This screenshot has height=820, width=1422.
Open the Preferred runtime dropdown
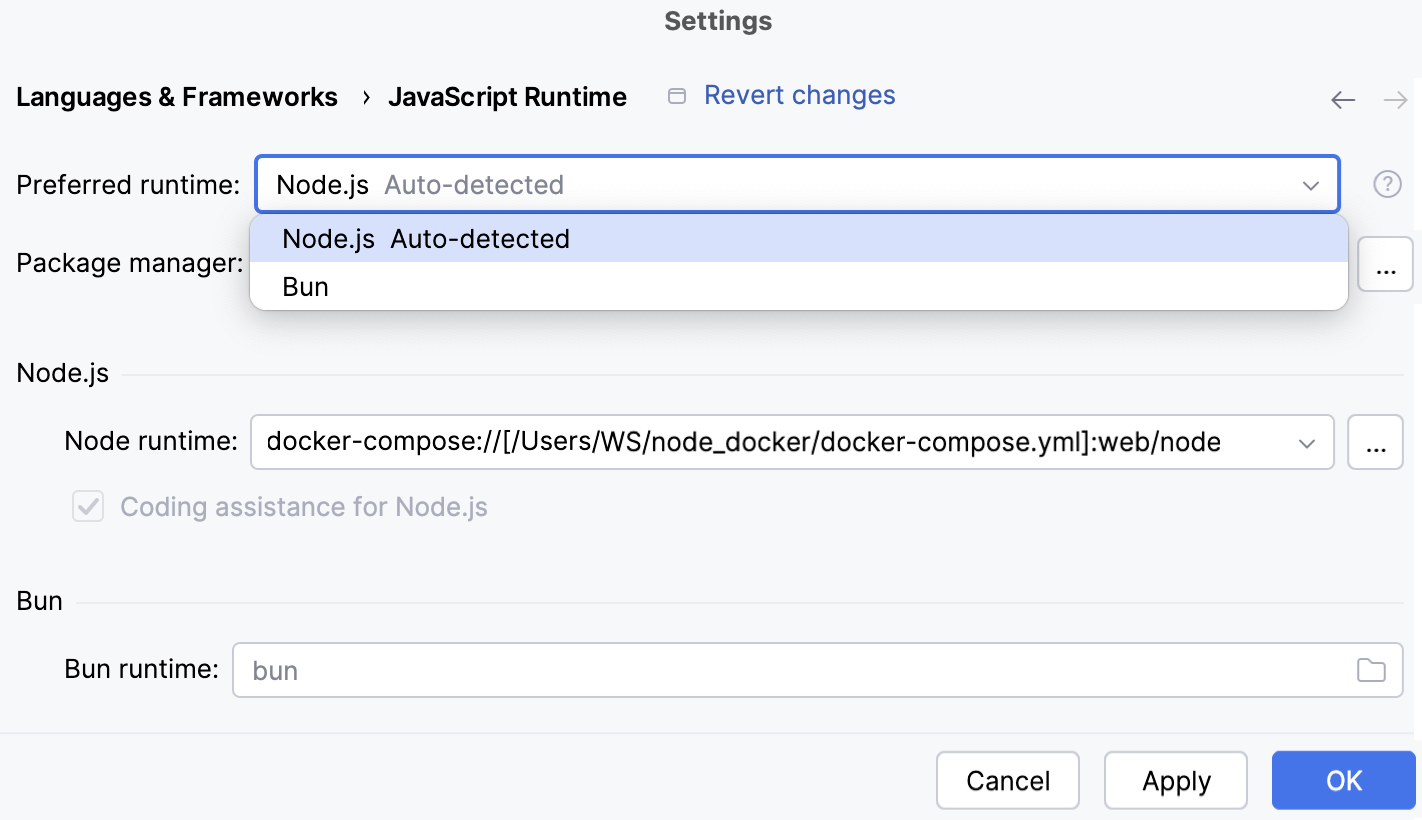pos(1311,184)
